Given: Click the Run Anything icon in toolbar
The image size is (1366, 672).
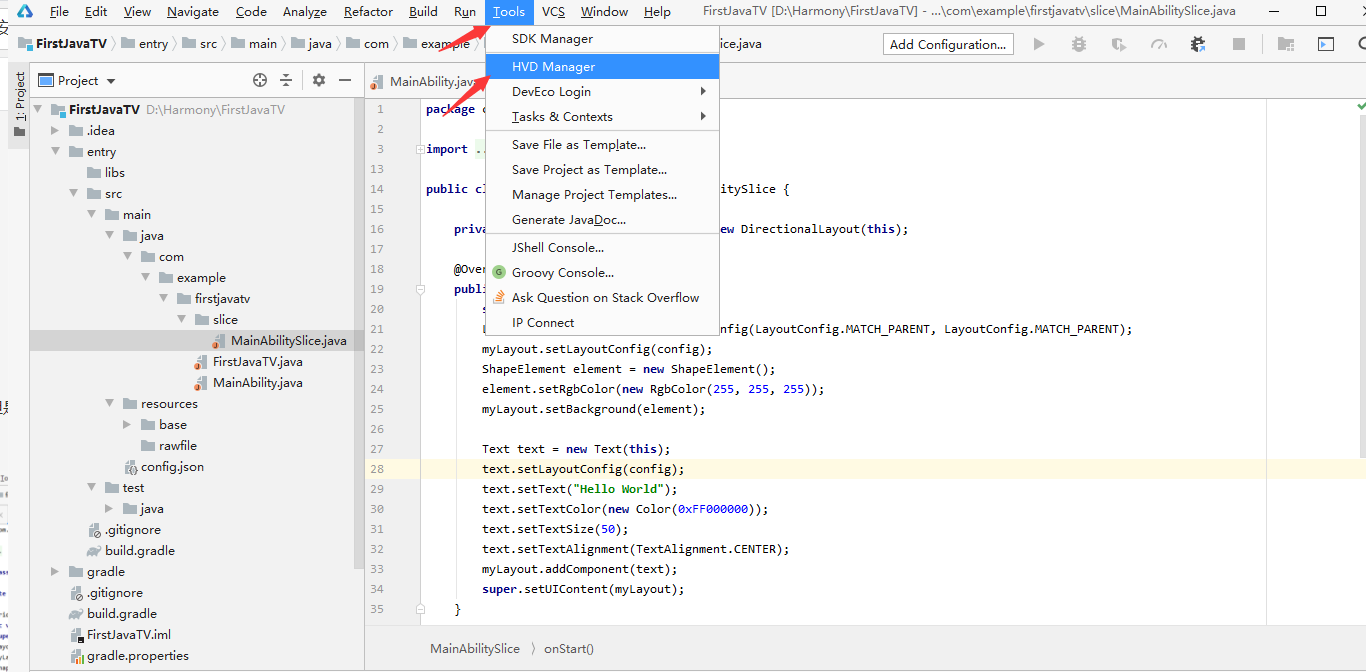Looking at the screenshot, I should 1326,44.
